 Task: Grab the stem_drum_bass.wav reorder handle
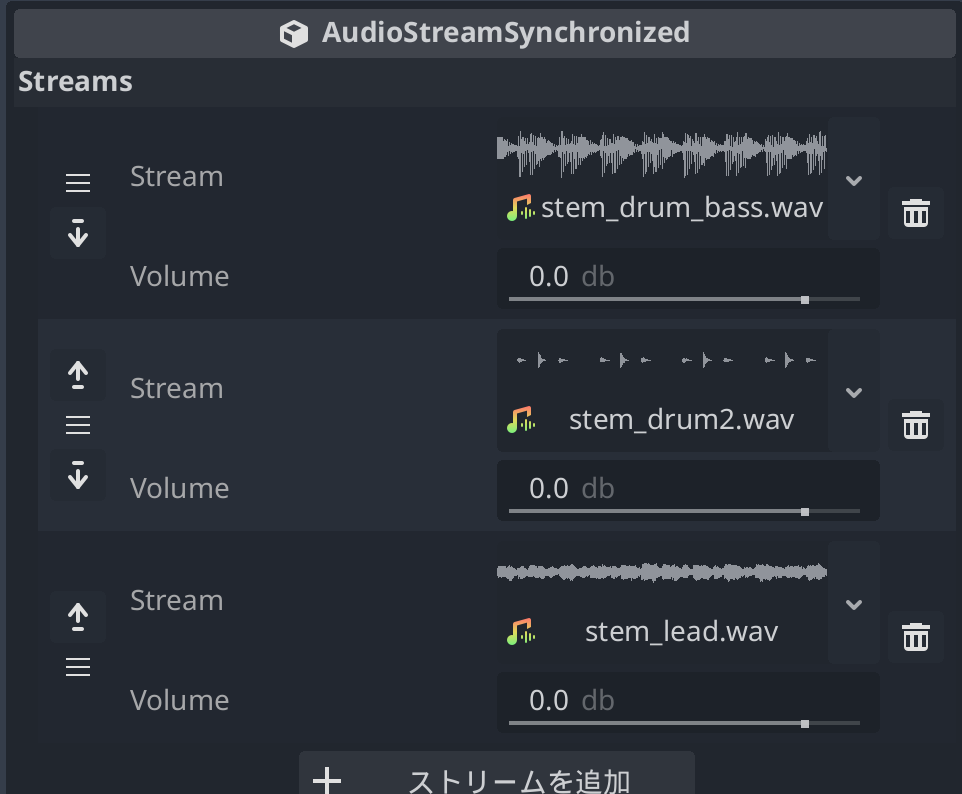78,183
